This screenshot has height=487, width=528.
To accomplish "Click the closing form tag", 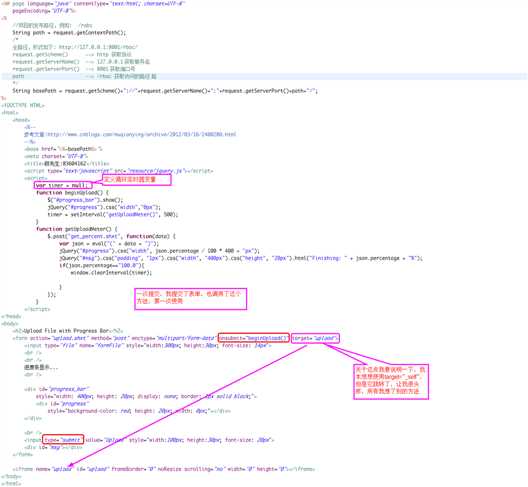I will [23, 455].
